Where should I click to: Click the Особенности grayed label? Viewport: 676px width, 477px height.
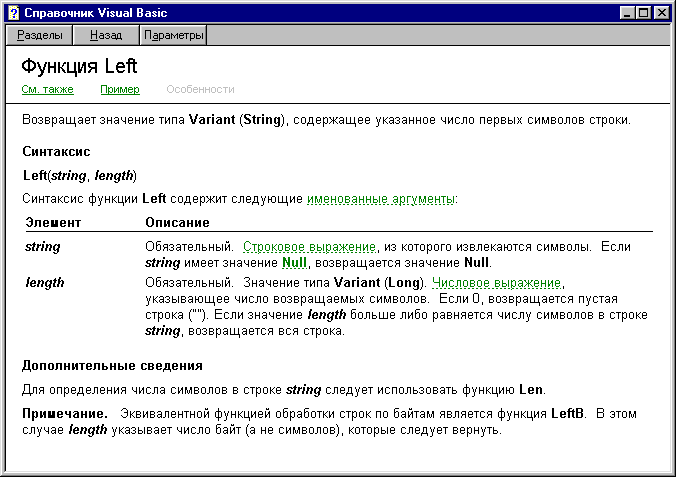tap(200, 89)
